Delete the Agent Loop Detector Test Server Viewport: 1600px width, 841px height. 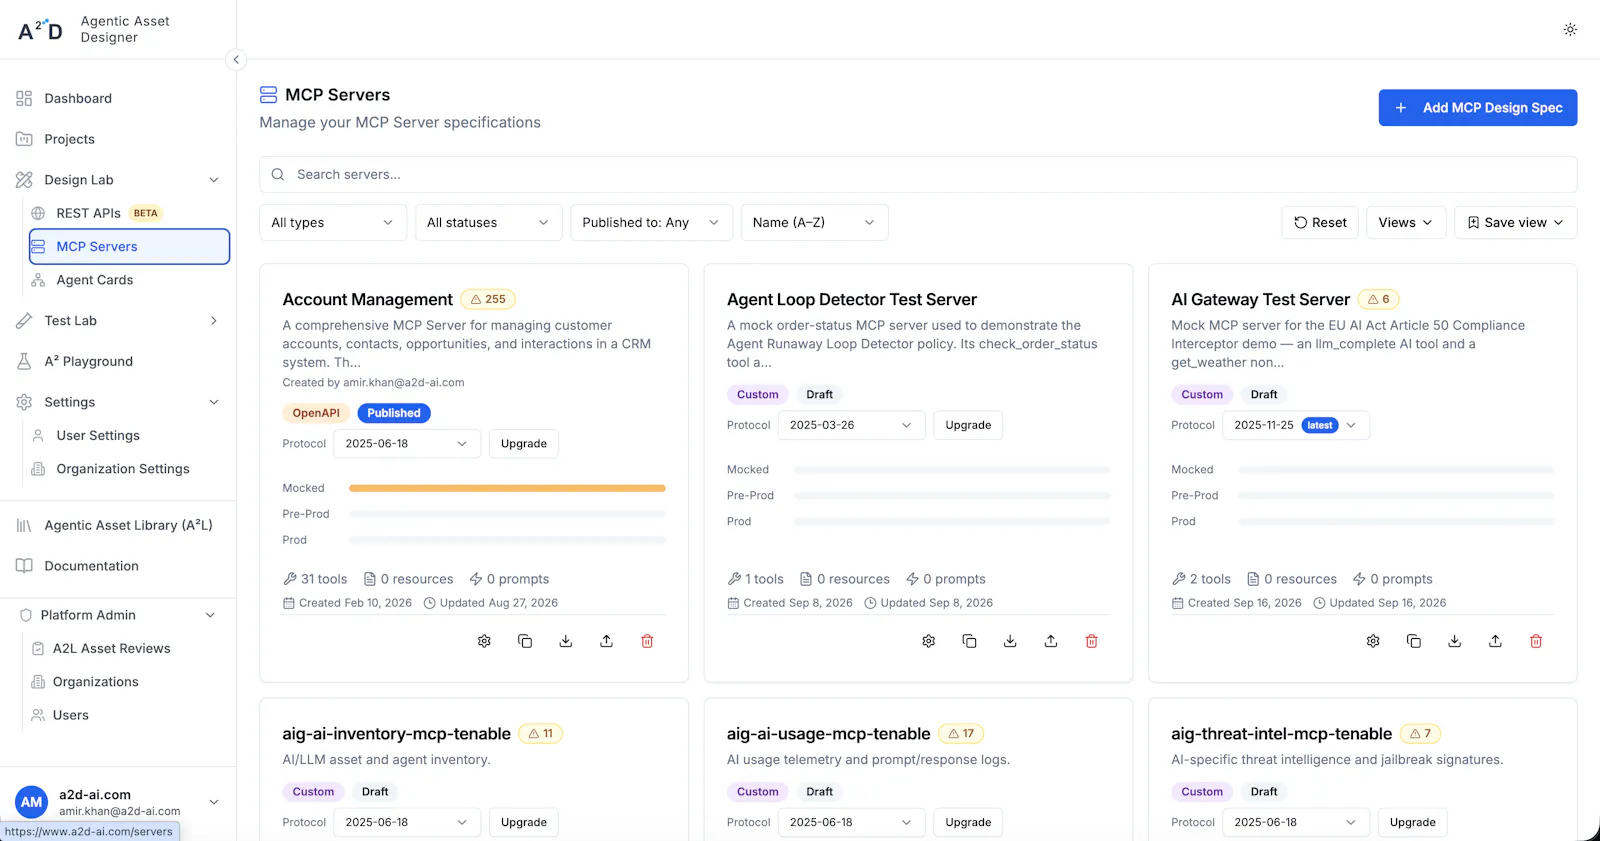[1092, 641]
